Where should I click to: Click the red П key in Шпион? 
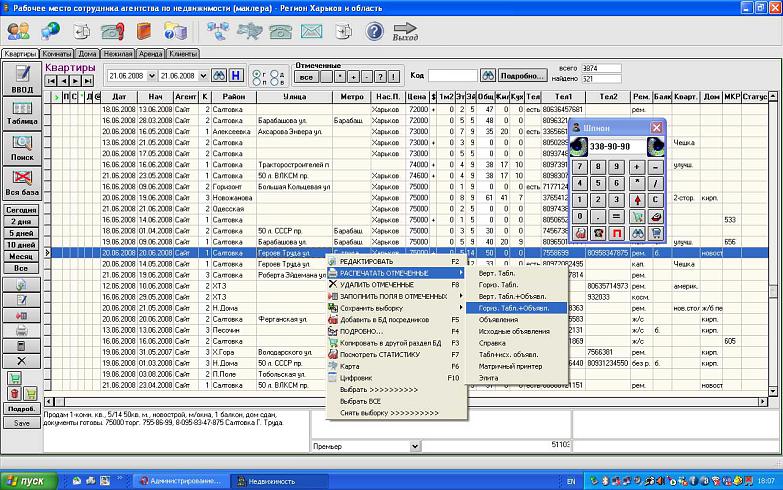point(617,234)
